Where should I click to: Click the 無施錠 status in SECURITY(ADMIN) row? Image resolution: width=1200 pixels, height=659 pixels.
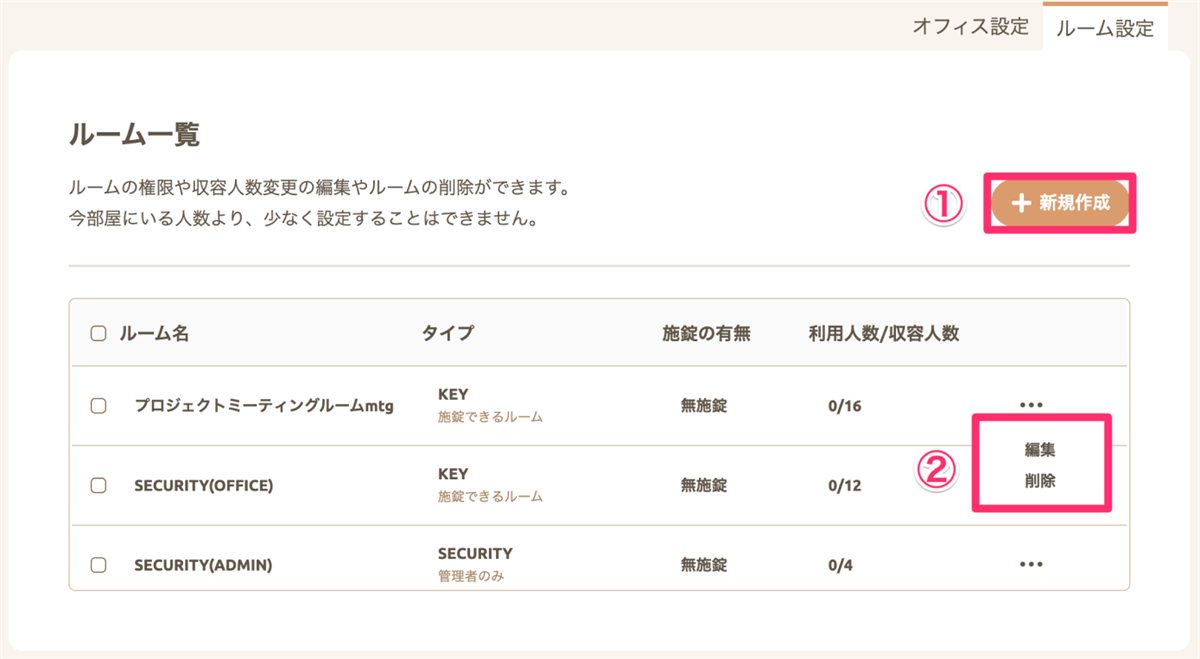pos(704,565)
